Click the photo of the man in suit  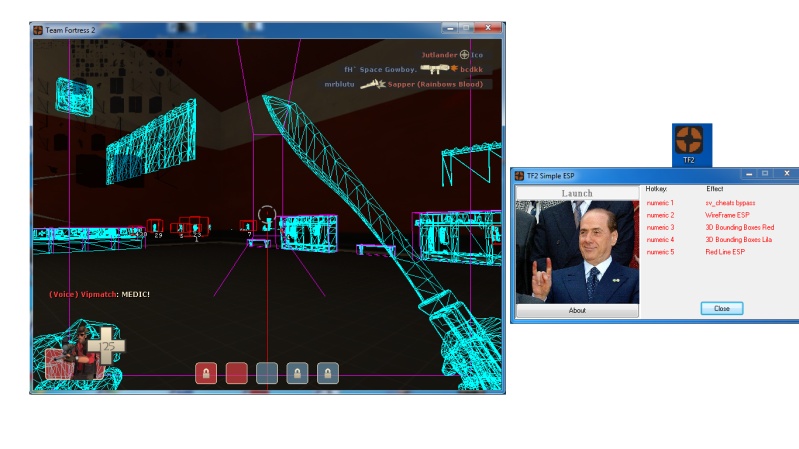[577, 251]
